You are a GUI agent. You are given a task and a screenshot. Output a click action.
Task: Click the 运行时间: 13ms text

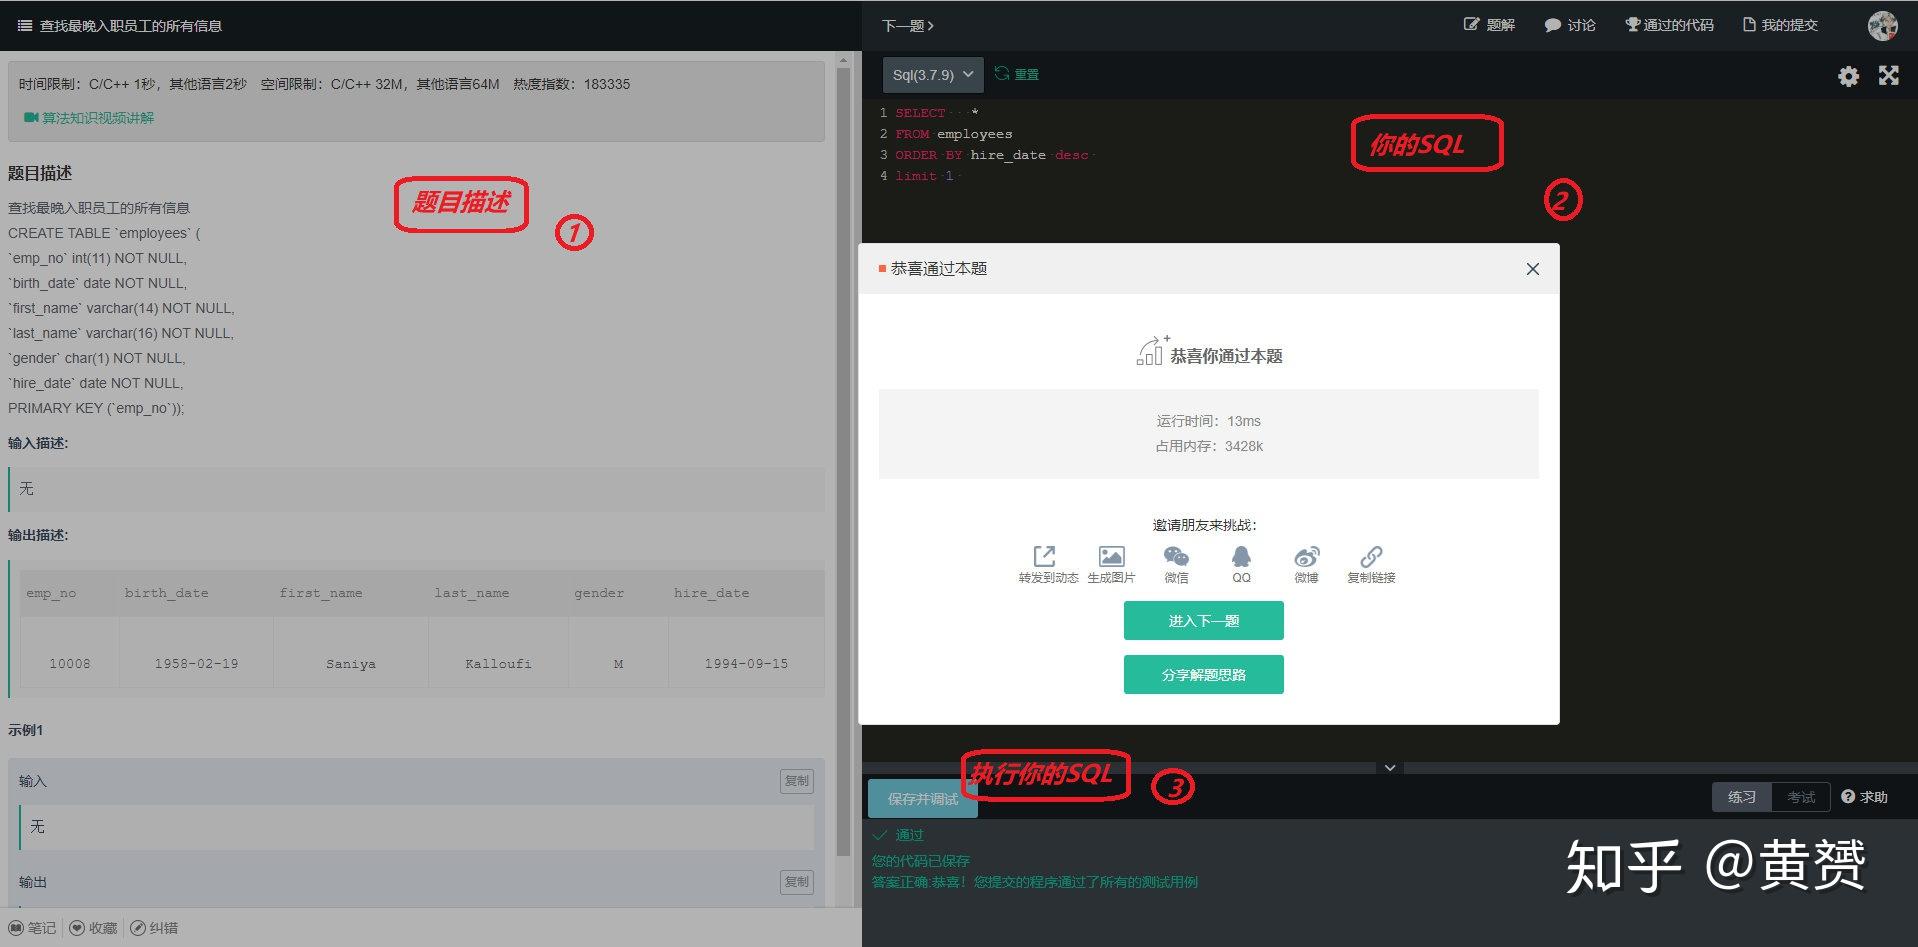pyautogui.click(x=1209, y=421)
